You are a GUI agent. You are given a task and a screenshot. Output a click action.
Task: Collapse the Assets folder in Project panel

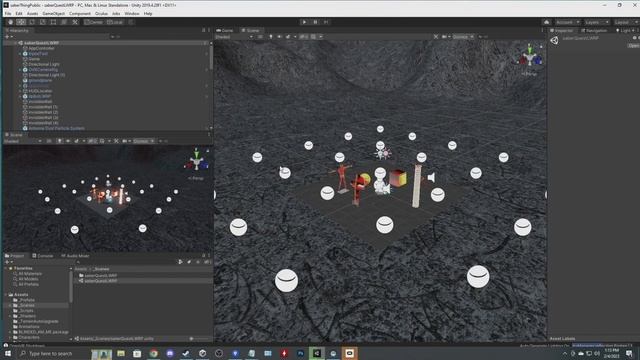coord(6,295)
